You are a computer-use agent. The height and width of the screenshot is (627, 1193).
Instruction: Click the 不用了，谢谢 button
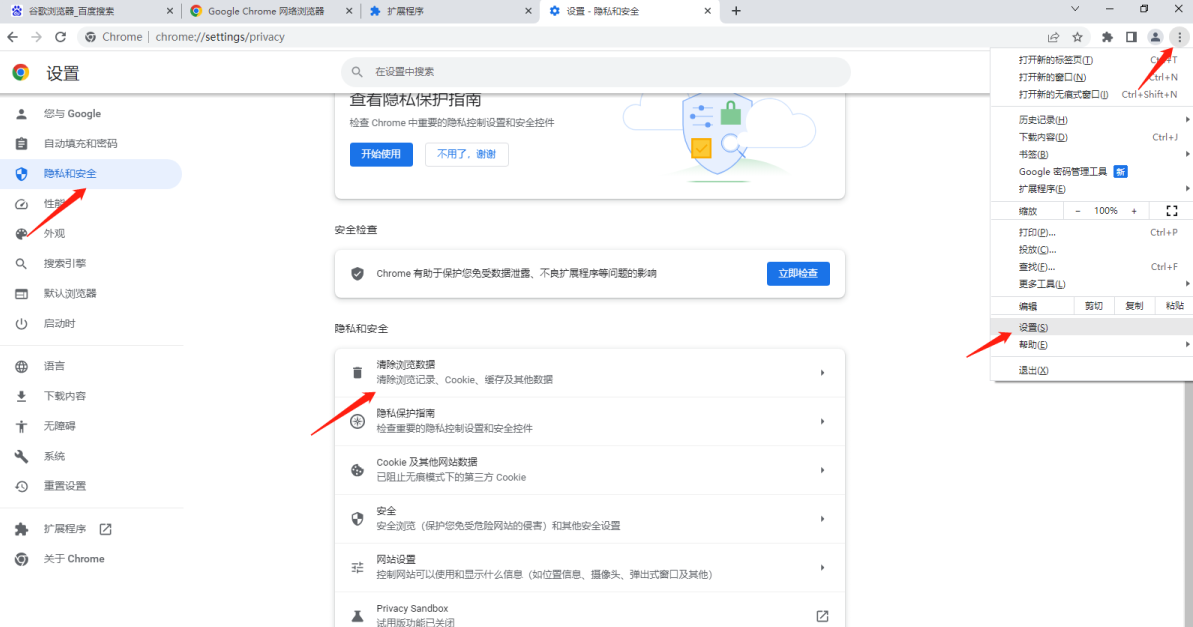tap(466, 154)
